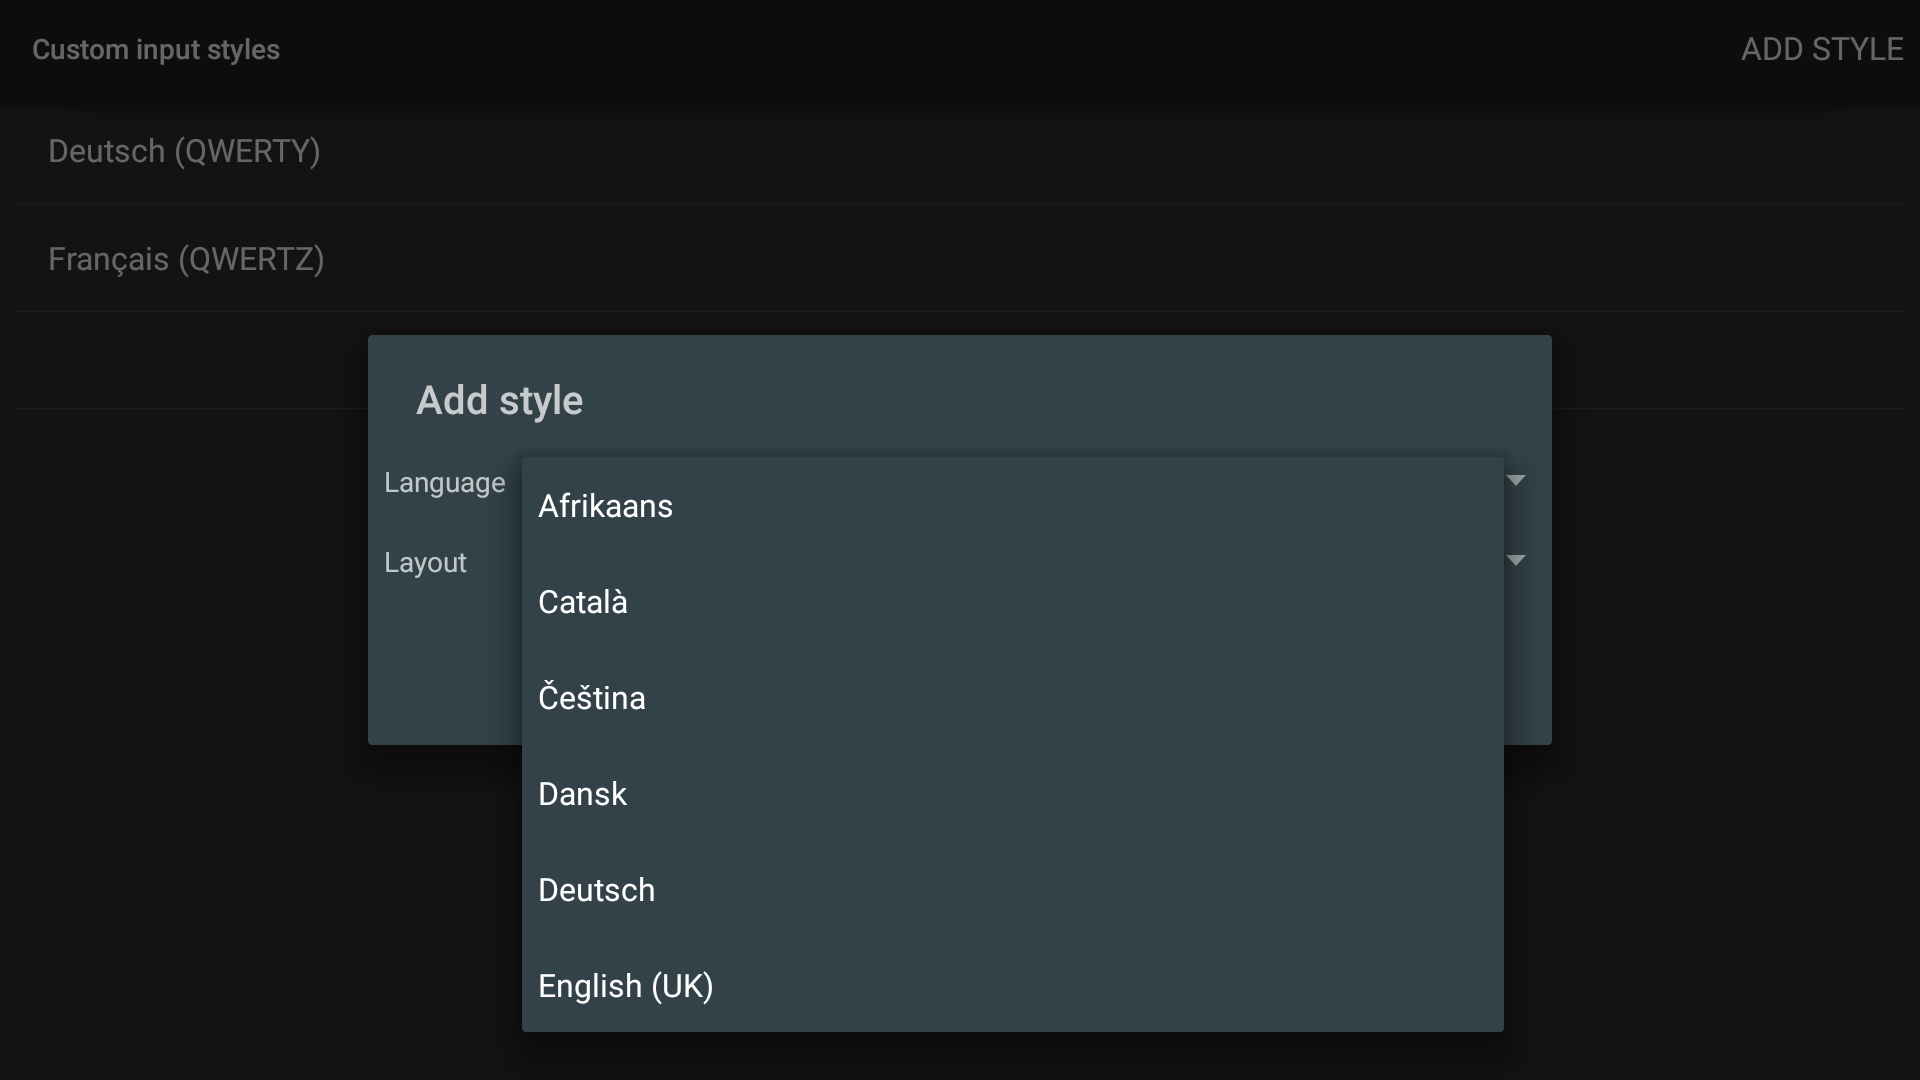Screen dimensions: 1920x1080
Task: Open the Deutsch (QWERTY) input style
Action: [x=184, y=152]
